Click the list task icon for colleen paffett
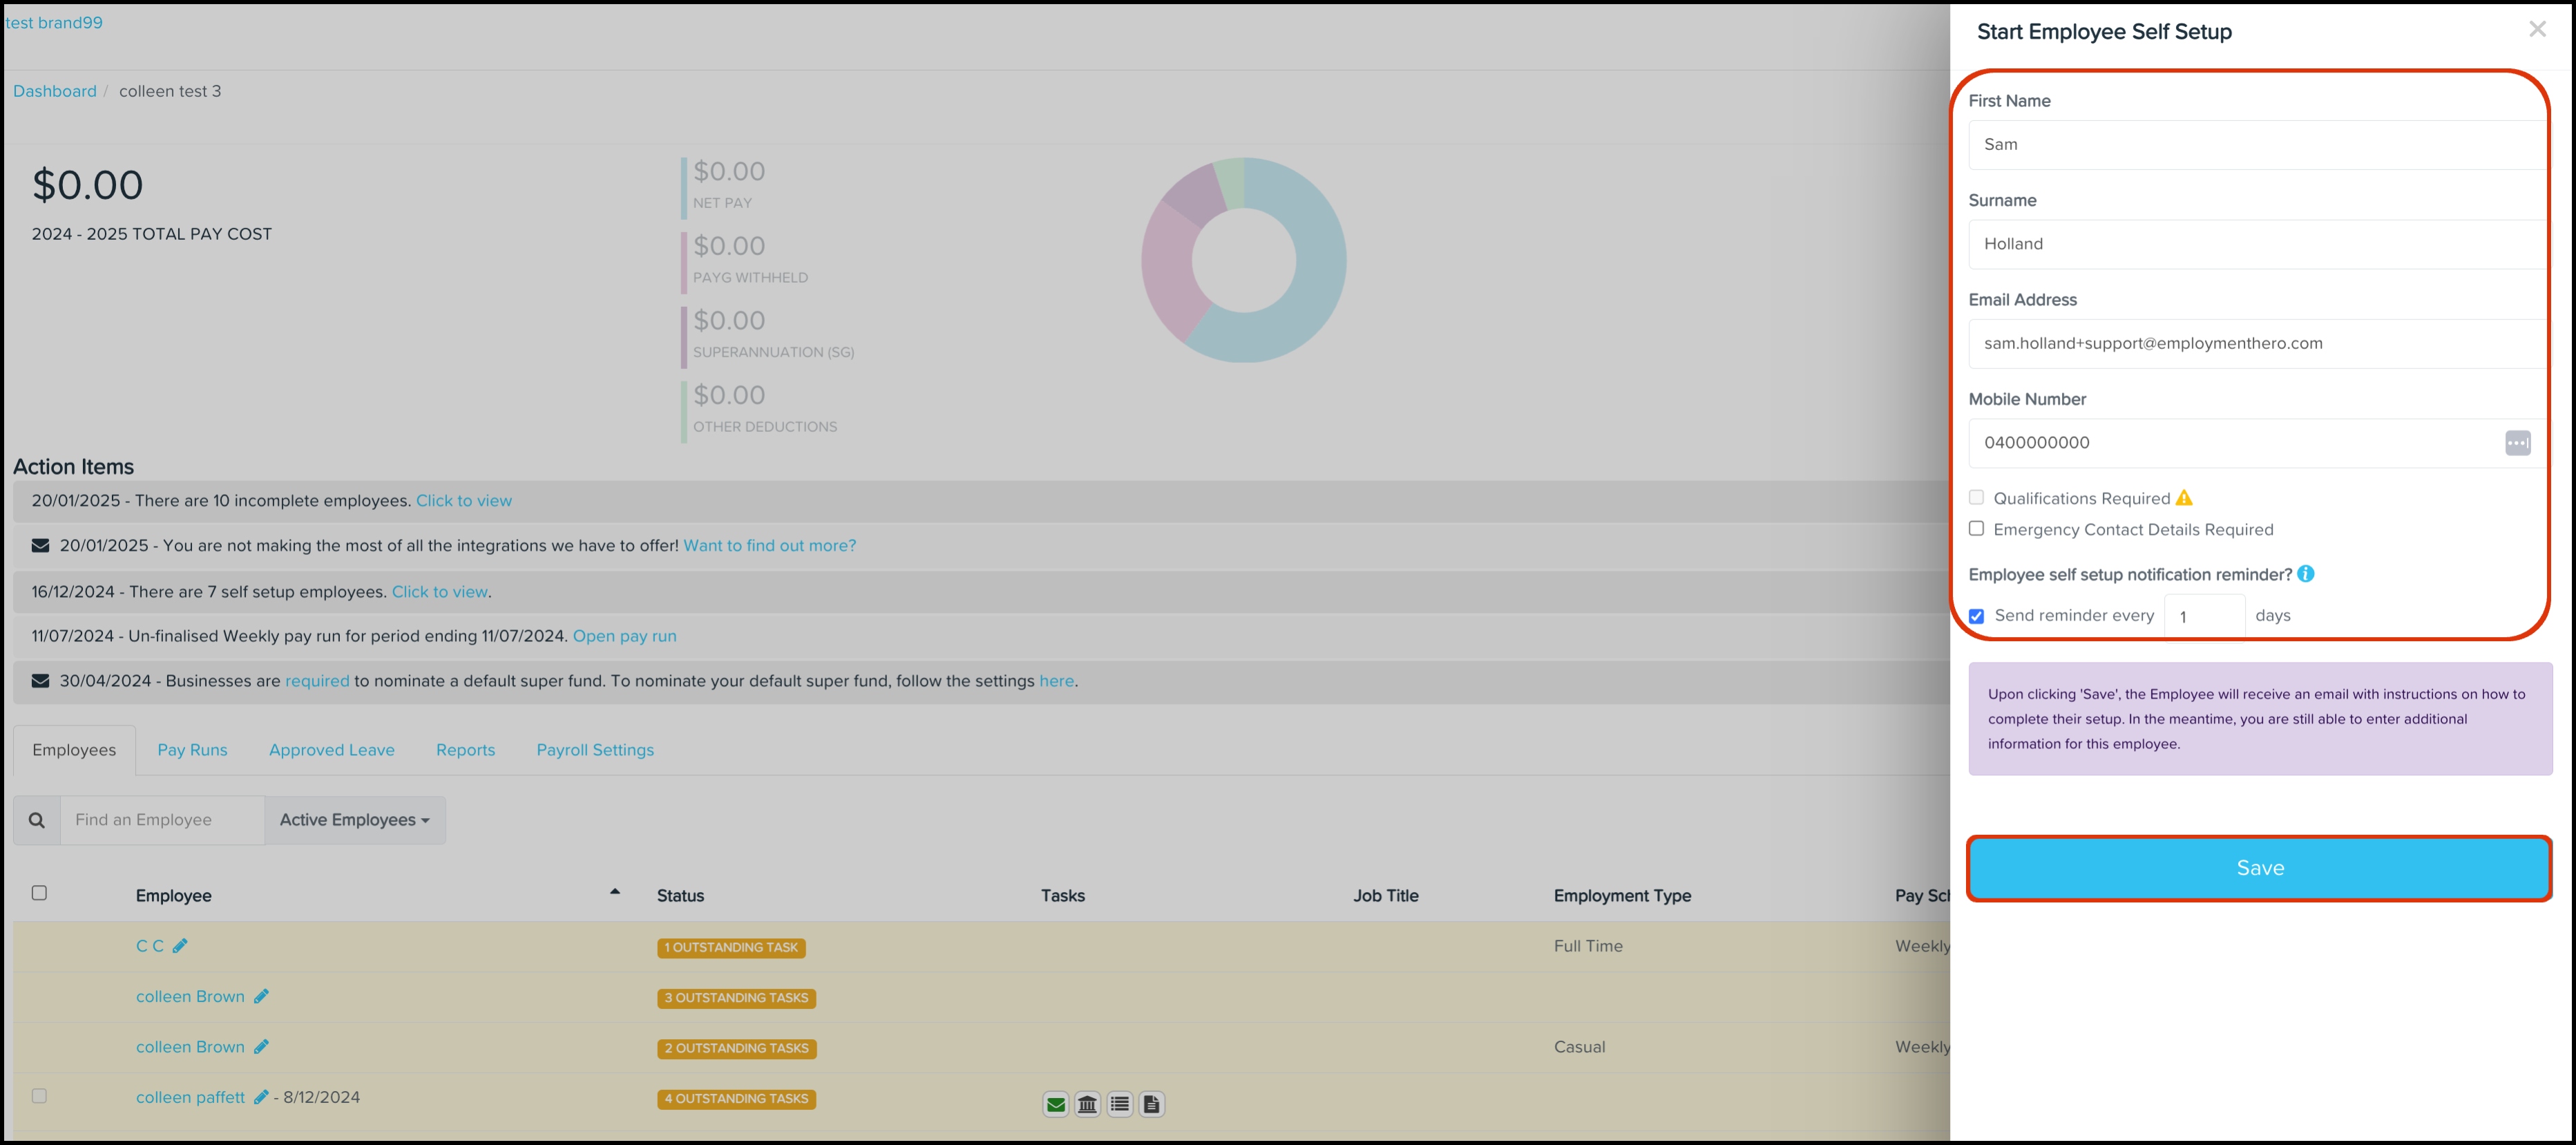 pyautogui.click(x=1119, y=1104)
